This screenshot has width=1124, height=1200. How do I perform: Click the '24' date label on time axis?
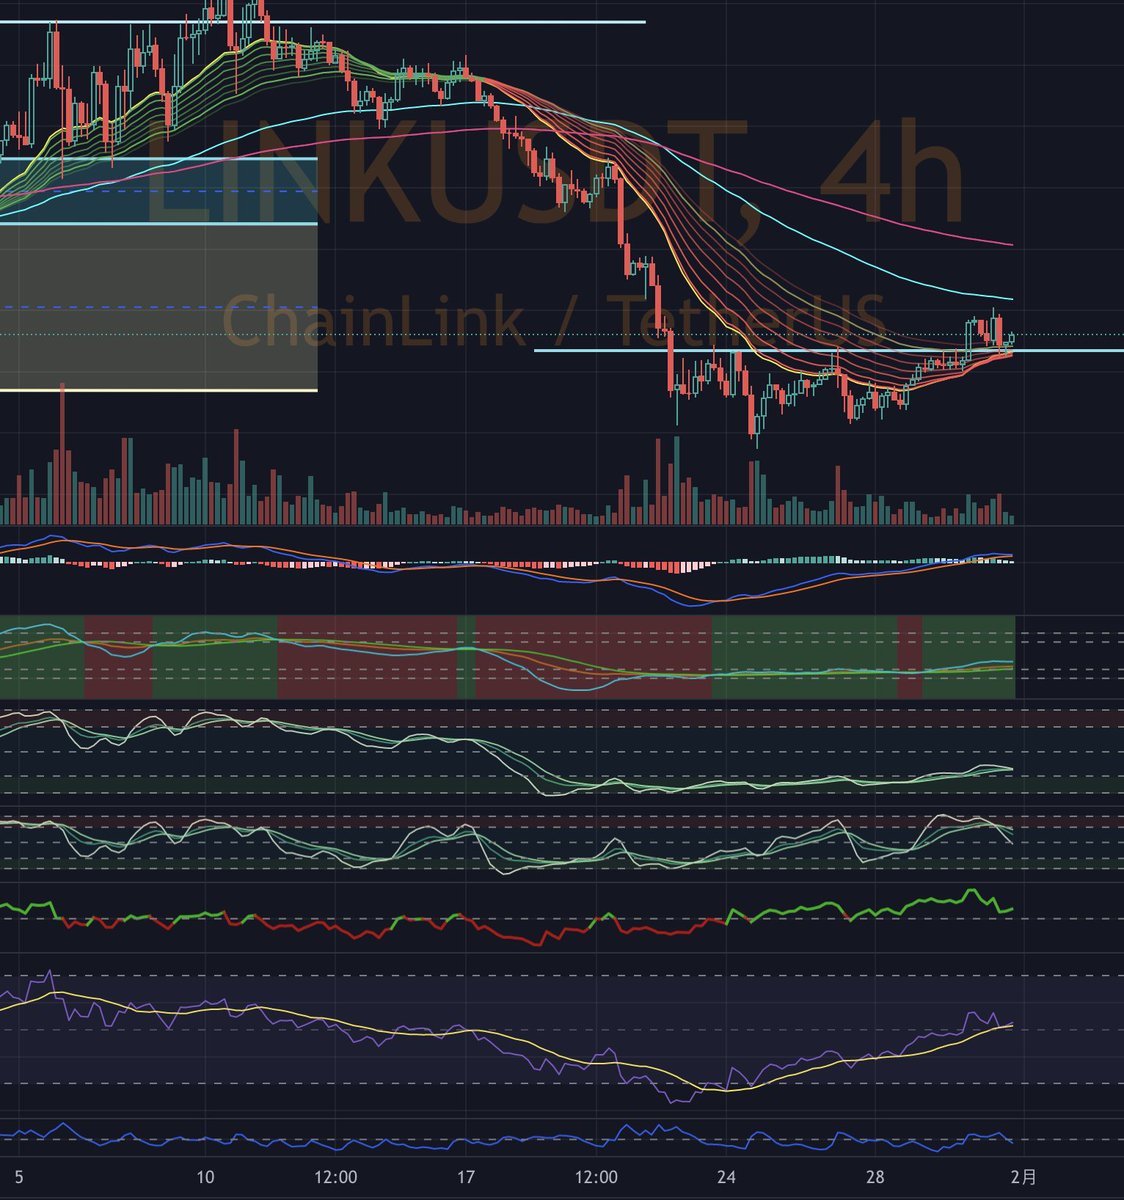pyautogui.click(x=727, y=1177)
